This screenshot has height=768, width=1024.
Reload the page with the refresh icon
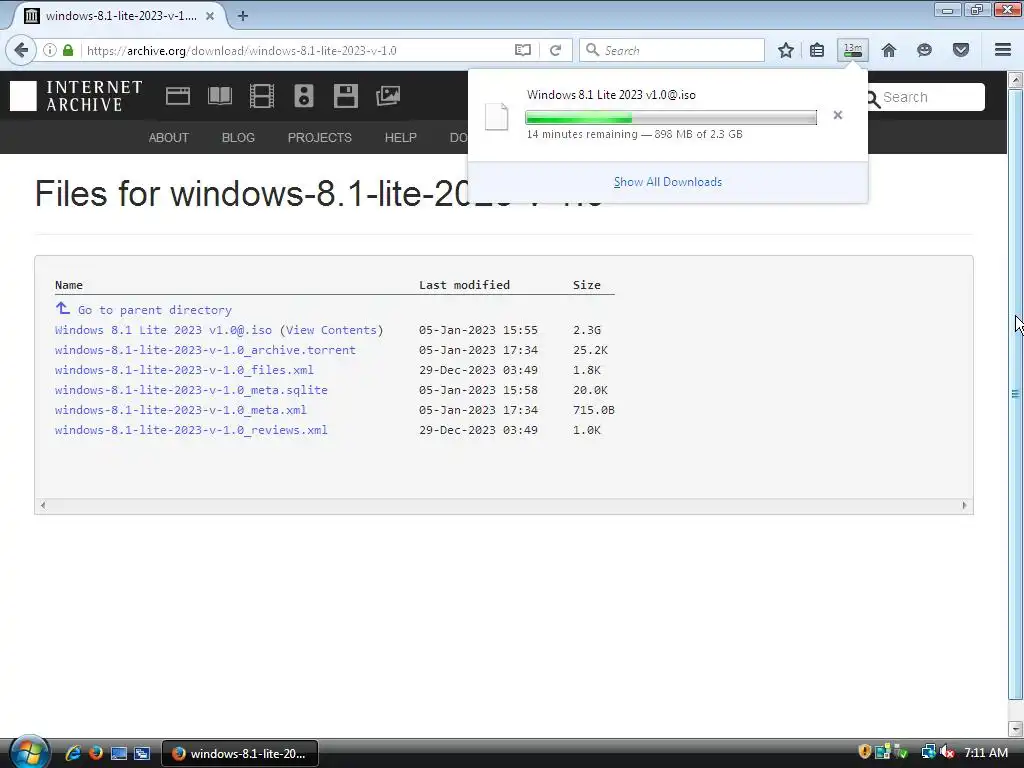coord(555,50)
